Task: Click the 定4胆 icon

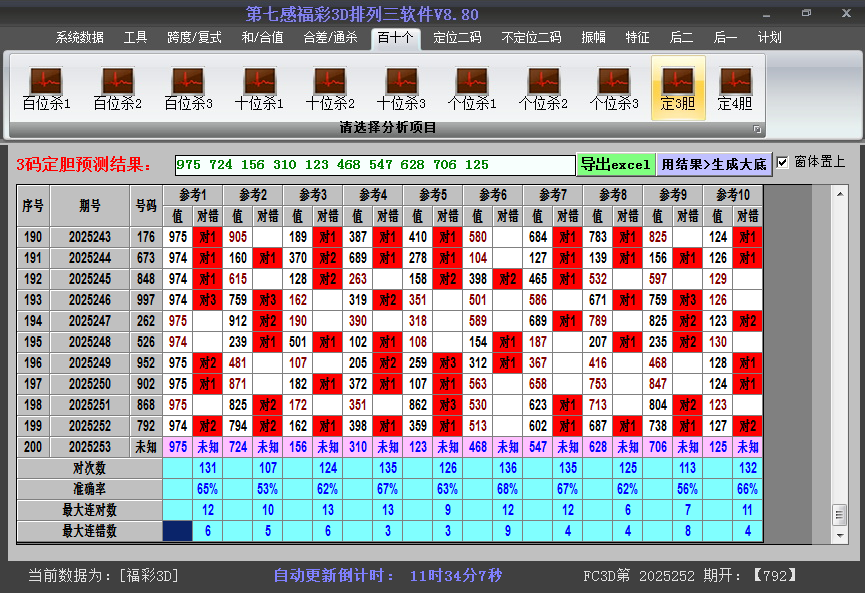Action: pyautogui.click(x=735, y=88)
